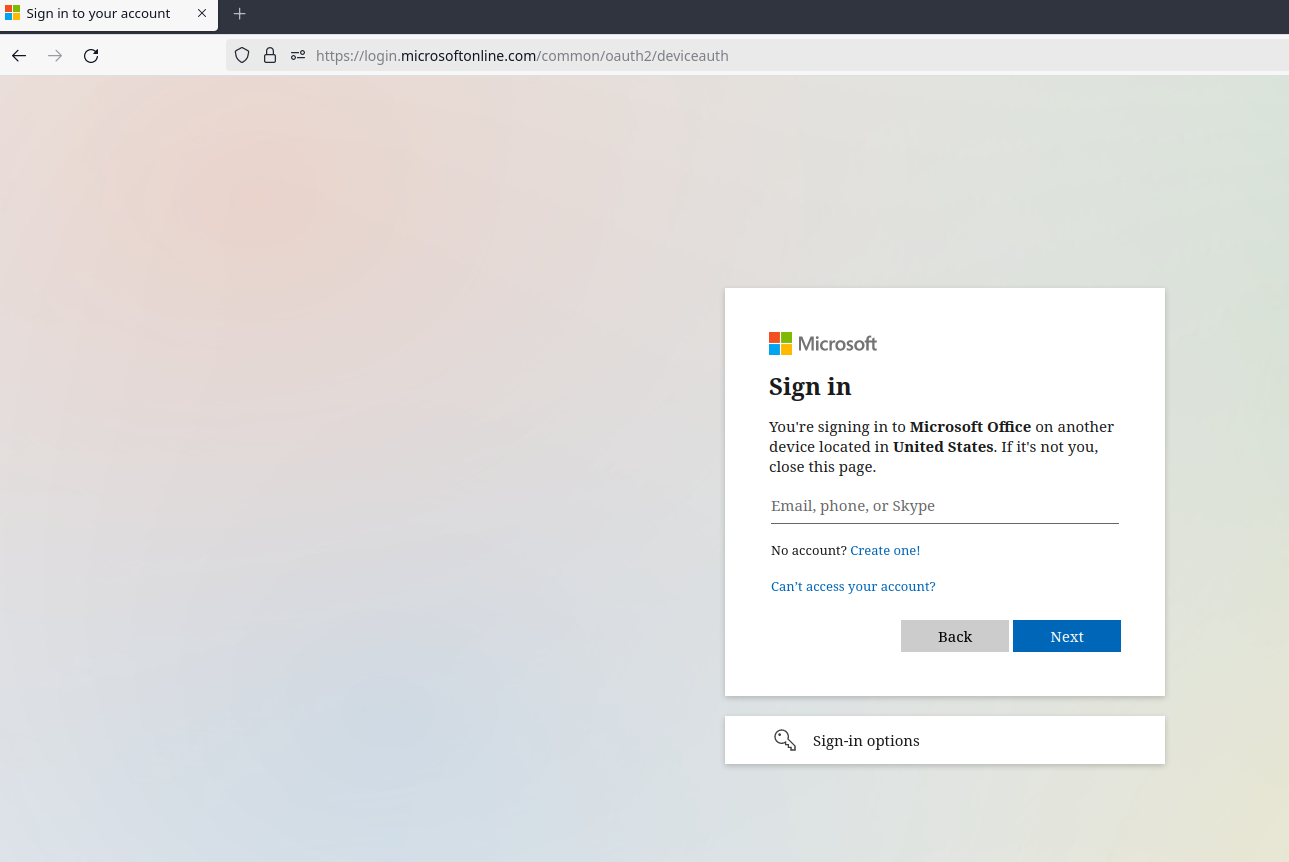Click inside the browser address bar

tap(520, 55)
